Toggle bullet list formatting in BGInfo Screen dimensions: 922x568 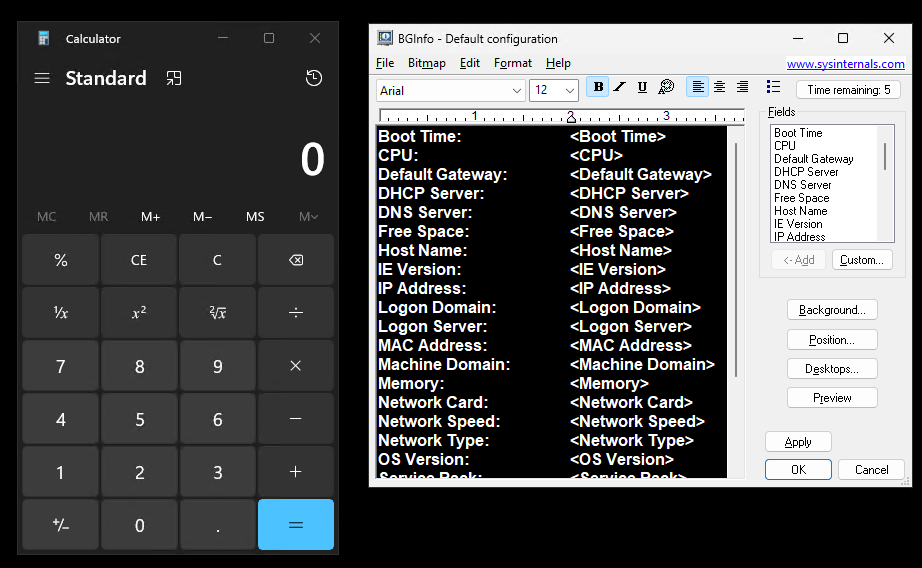coord(773,87)
